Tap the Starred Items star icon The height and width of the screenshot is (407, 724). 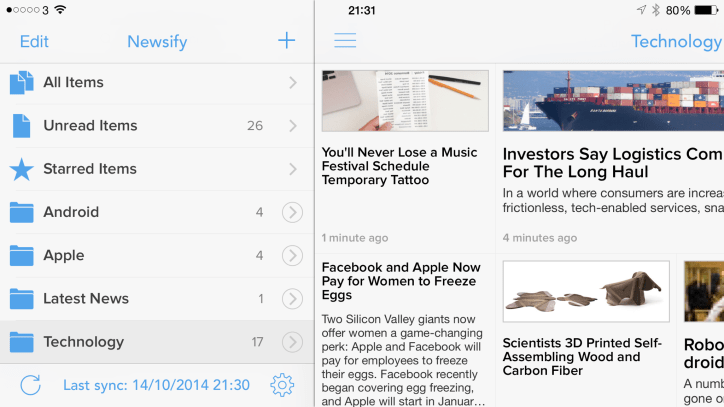(21, 169)
